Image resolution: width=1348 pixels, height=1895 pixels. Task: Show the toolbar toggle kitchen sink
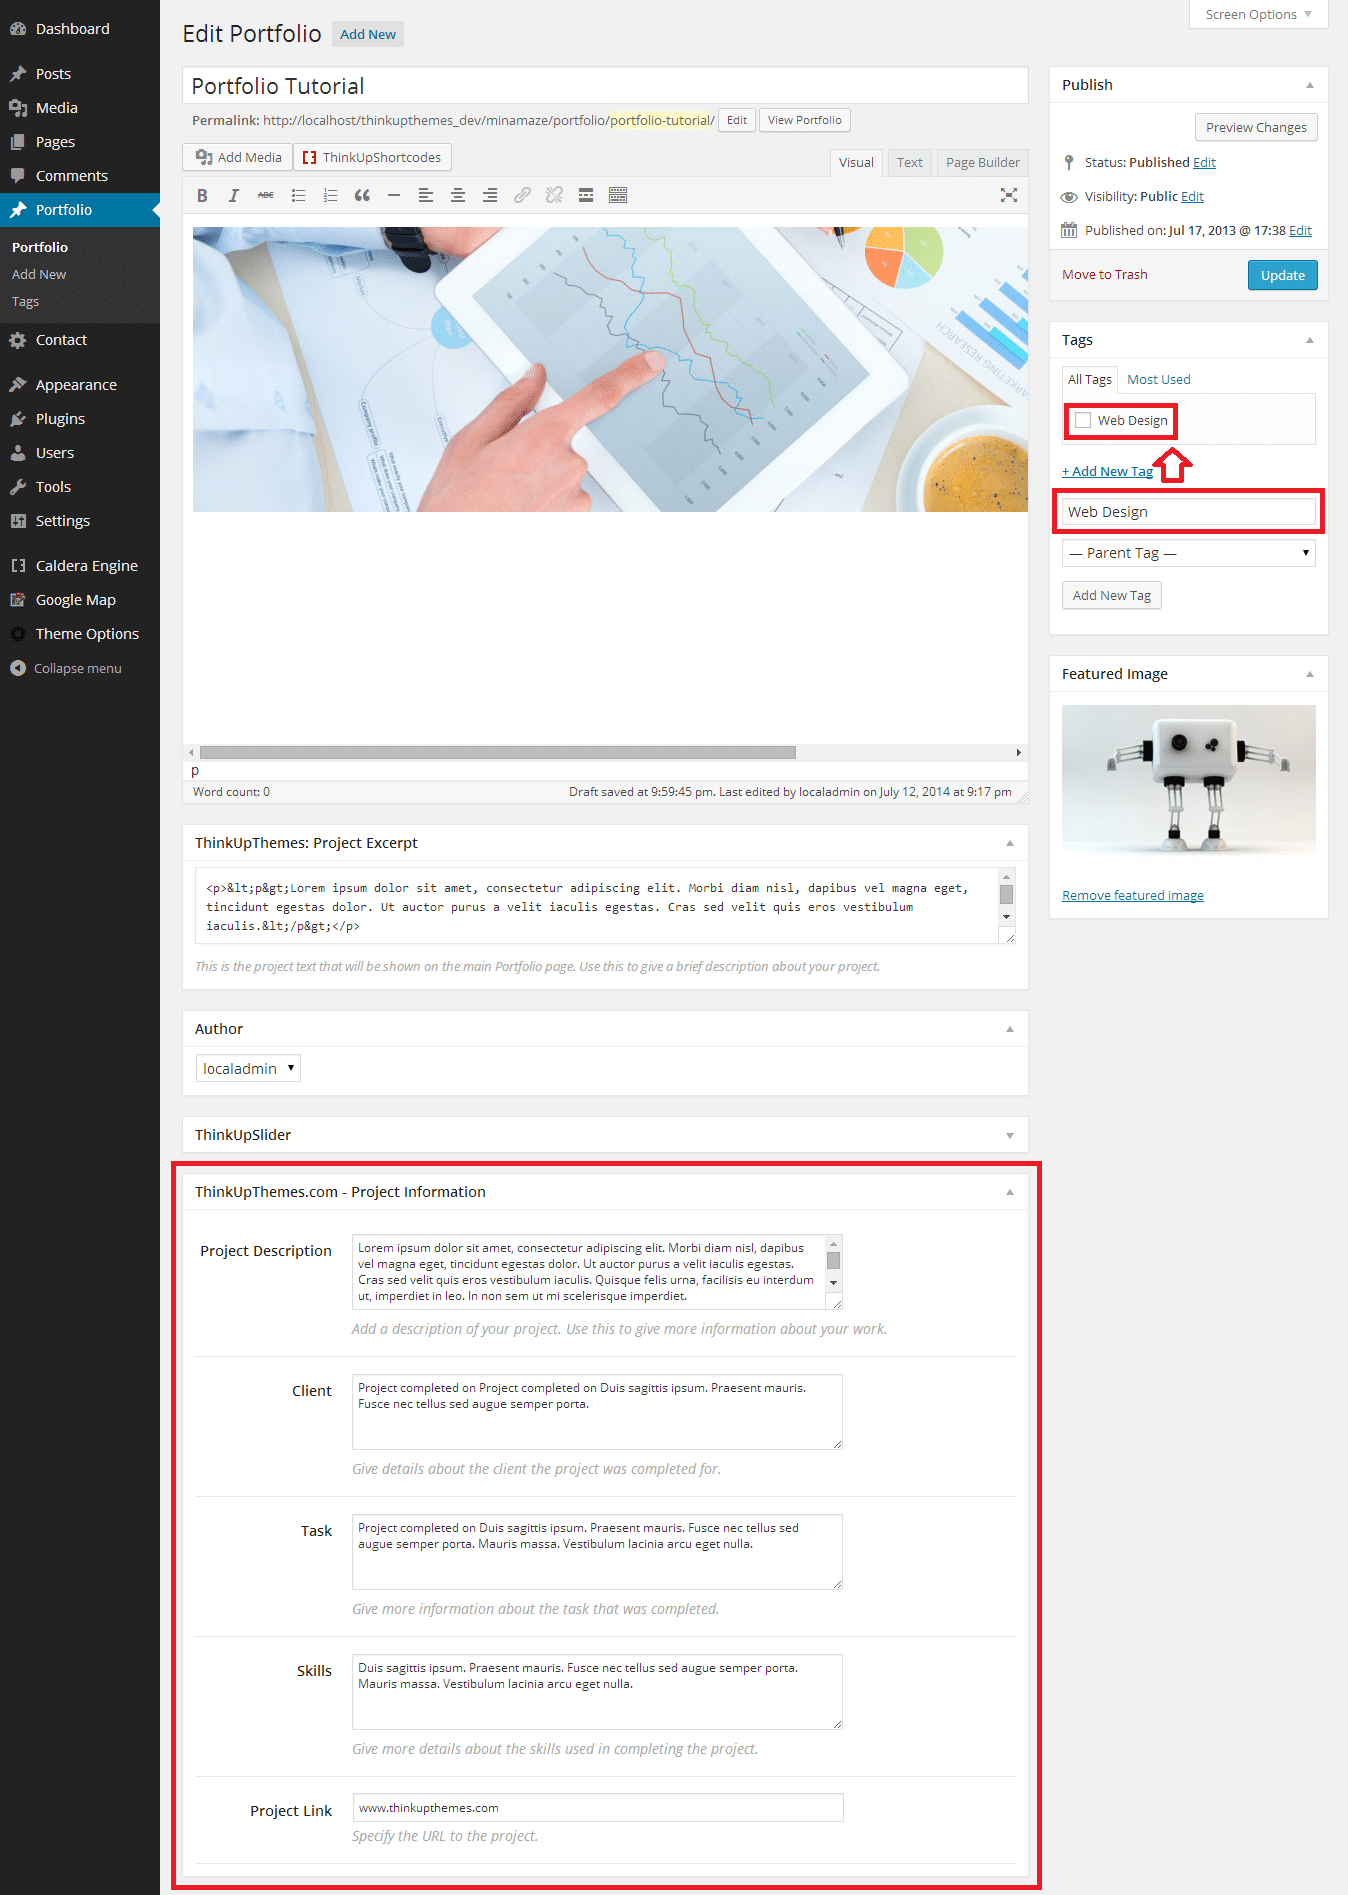click(x=618, y=196)
